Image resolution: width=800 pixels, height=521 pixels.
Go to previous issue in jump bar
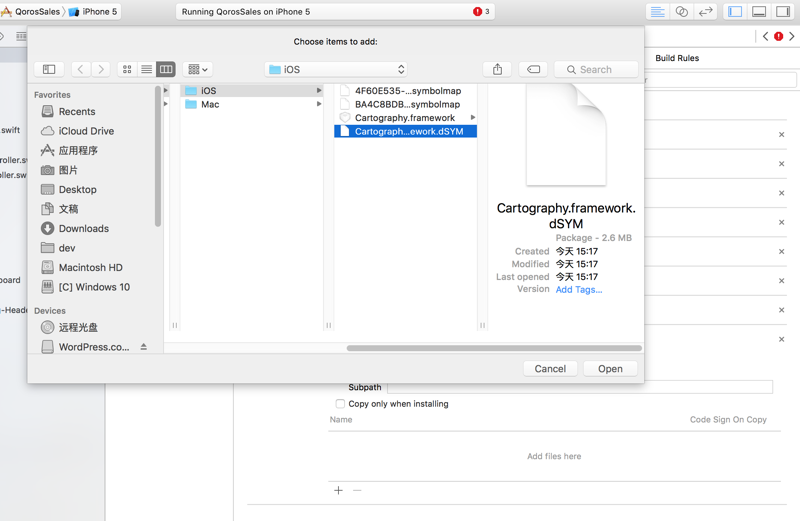pyautogui.click(x=765, y=36)
